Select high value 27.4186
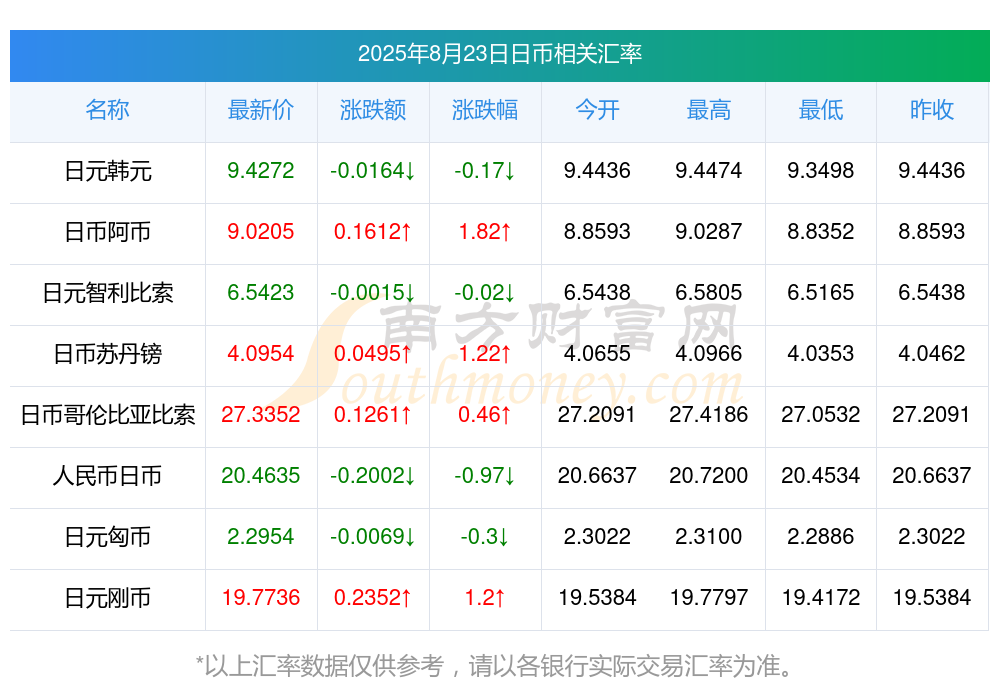The height and width of the screenshot is (698, 1000). click(x=709, y=414)
